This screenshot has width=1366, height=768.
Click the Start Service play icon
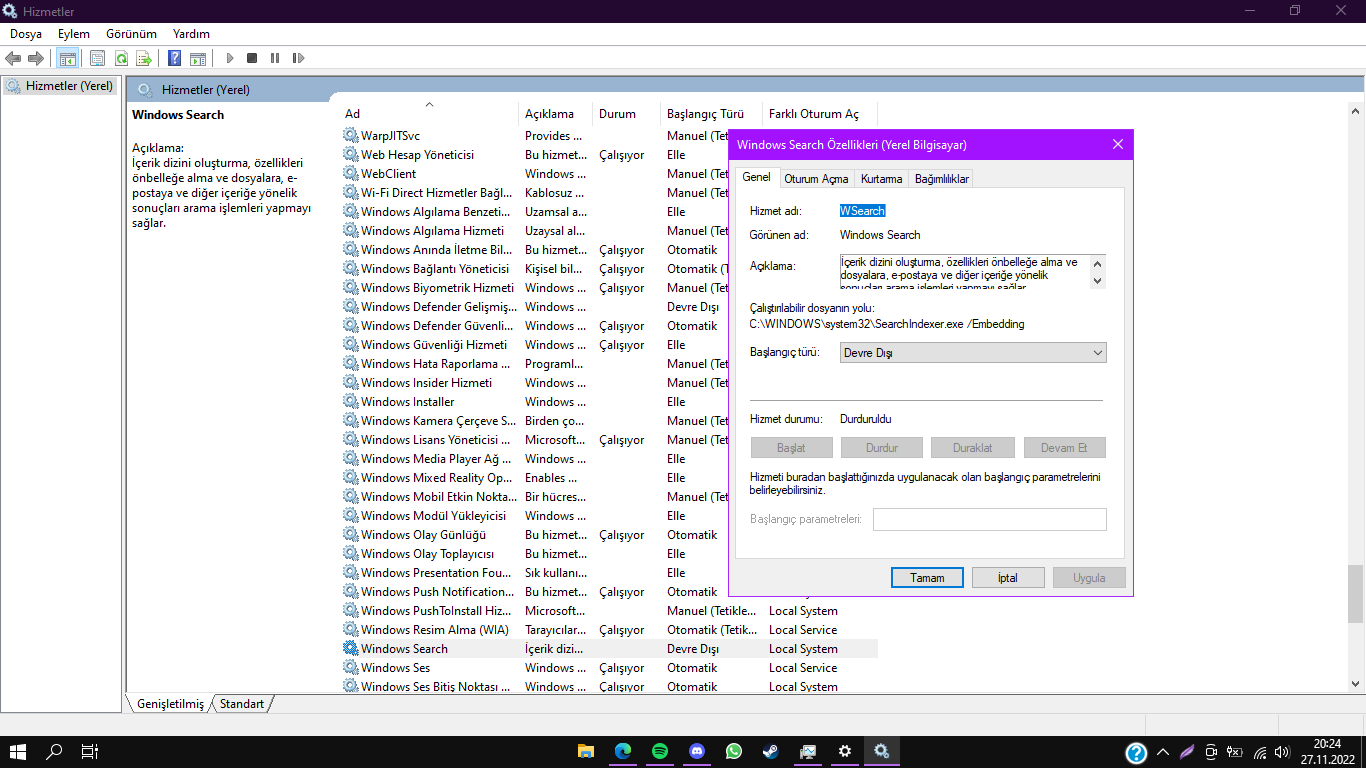point(229,58)
